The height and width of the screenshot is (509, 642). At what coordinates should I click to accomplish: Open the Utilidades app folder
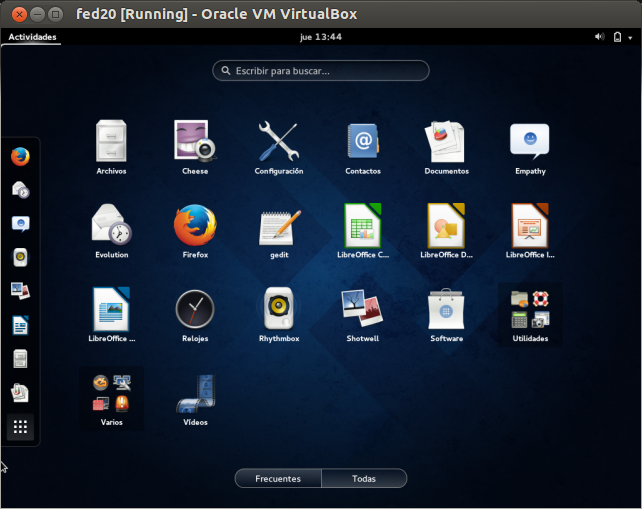click(530, 314)
